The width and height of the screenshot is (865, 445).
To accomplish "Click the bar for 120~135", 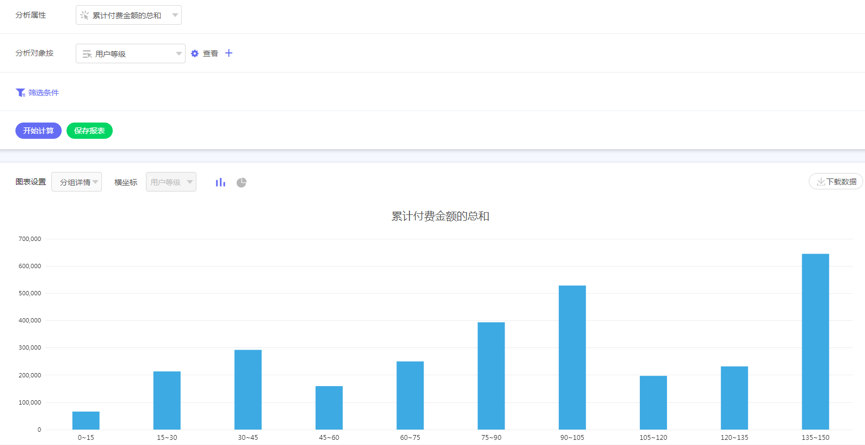I will pos(735,398).
